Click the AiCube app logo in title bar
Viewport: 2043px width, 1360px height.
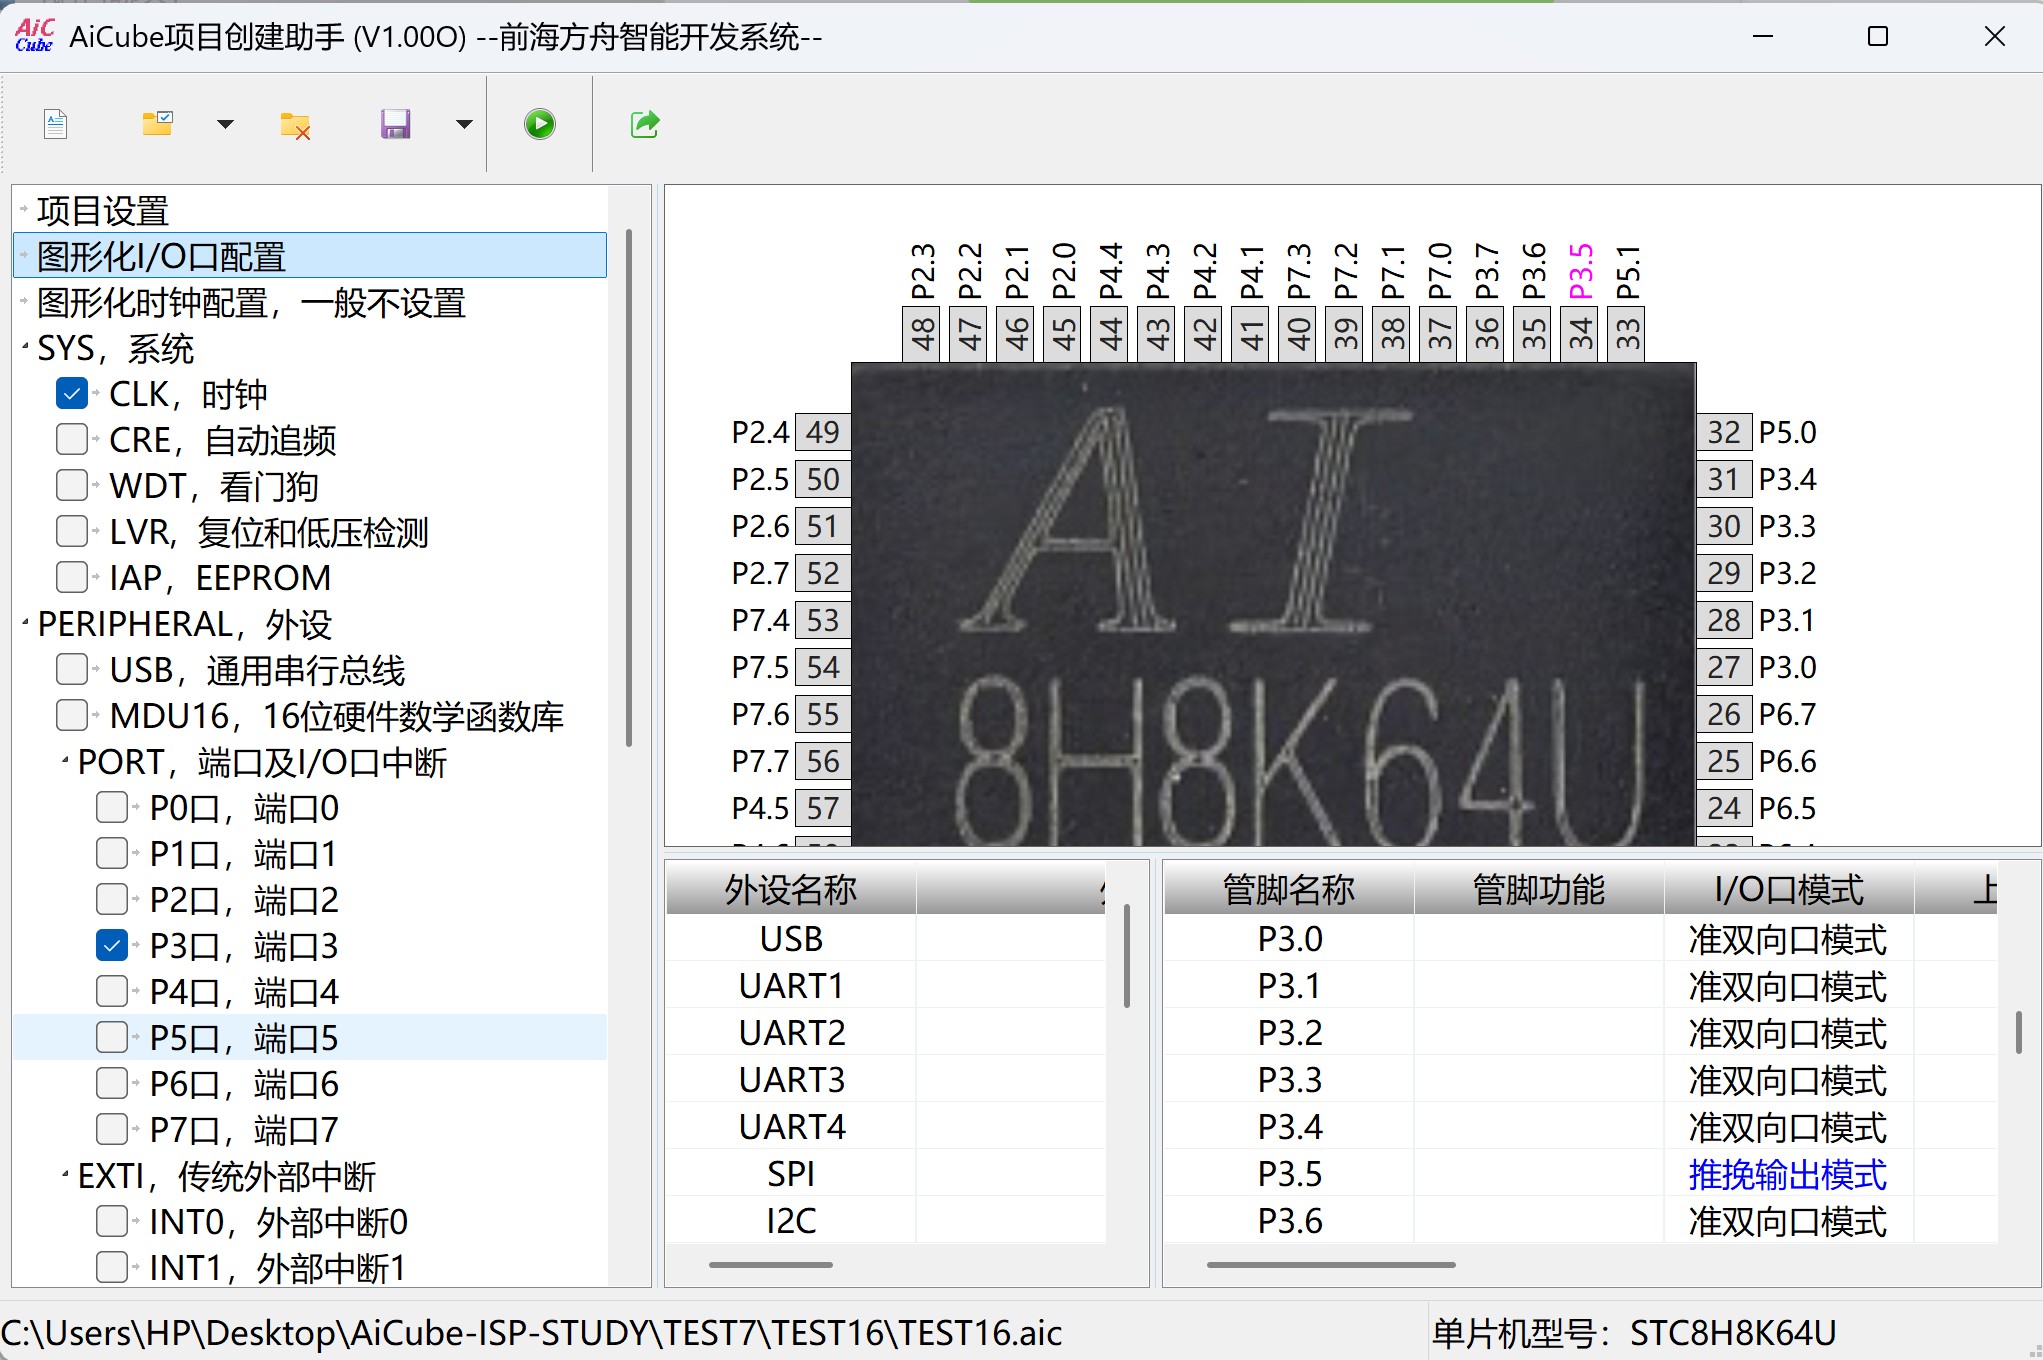[34, 36]
